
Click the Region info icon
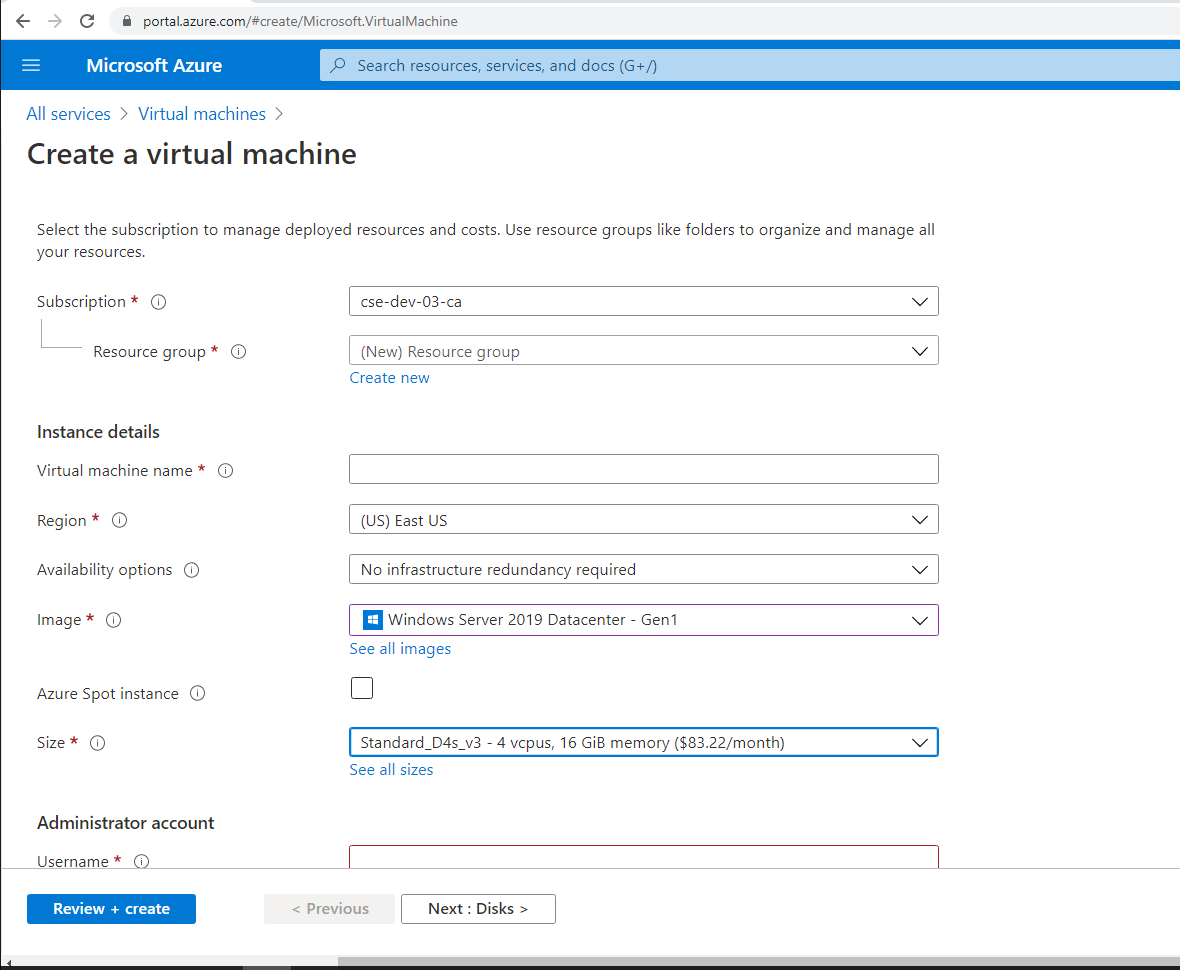[x=119, y=520]
